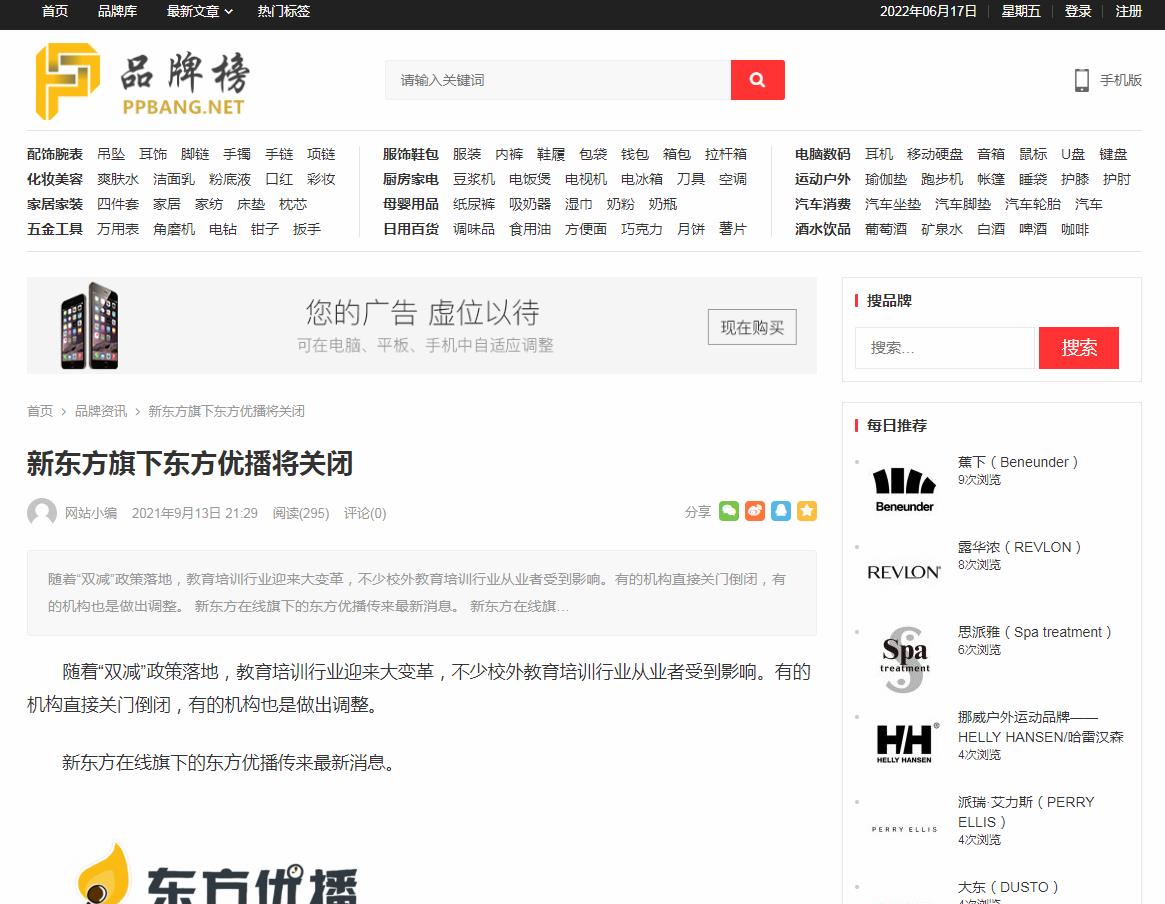Screen dimensions: 1165x904
Task: Select 纸尿裤 subcategory link
Action: (474, 204)
